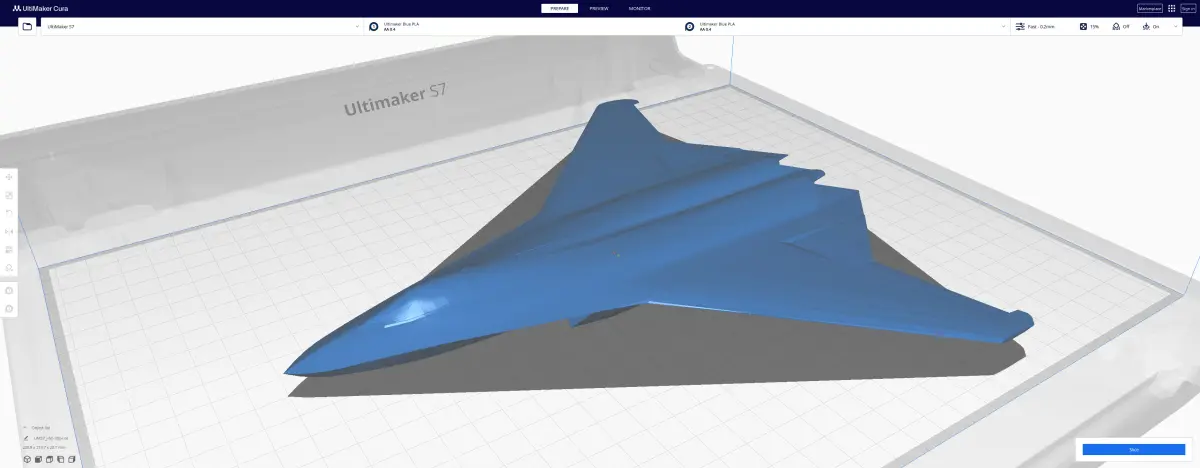Select the Rotate tool in left toolbar
This screenshot has width=1200, height=468.
pyautogui.click(x=9, y=213)
